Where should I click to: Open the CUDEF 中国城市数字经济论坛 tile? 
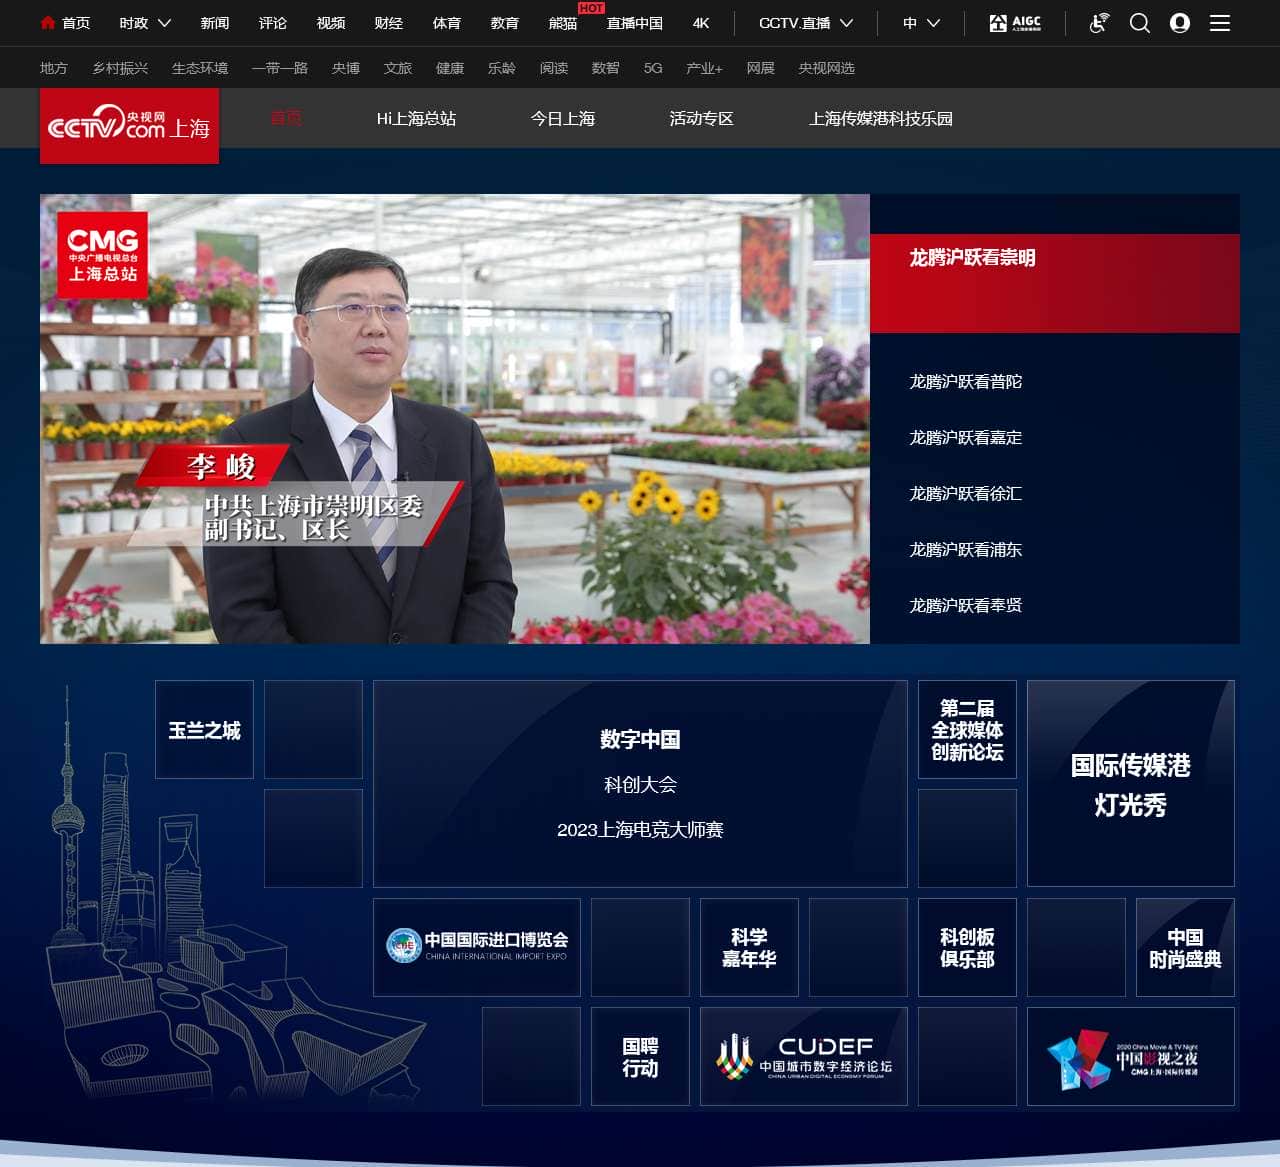(x=804, y=1056)
